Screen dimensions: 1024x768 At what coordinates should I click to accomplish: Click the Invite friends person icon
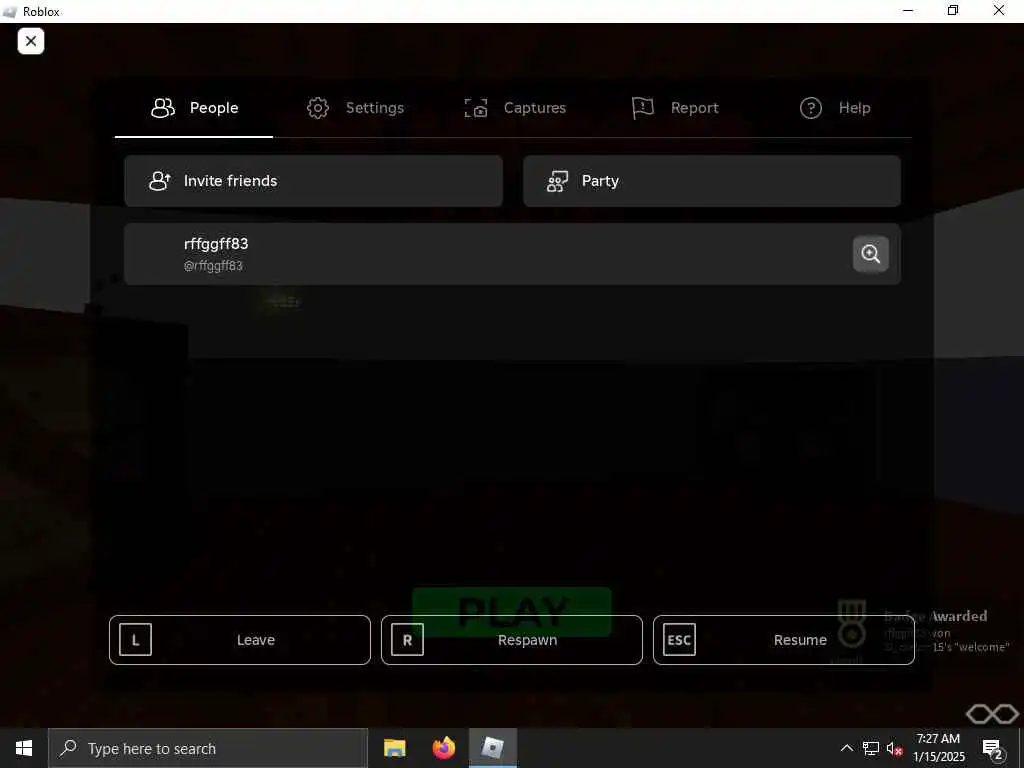pyautogui.click(x=160, y=181)
